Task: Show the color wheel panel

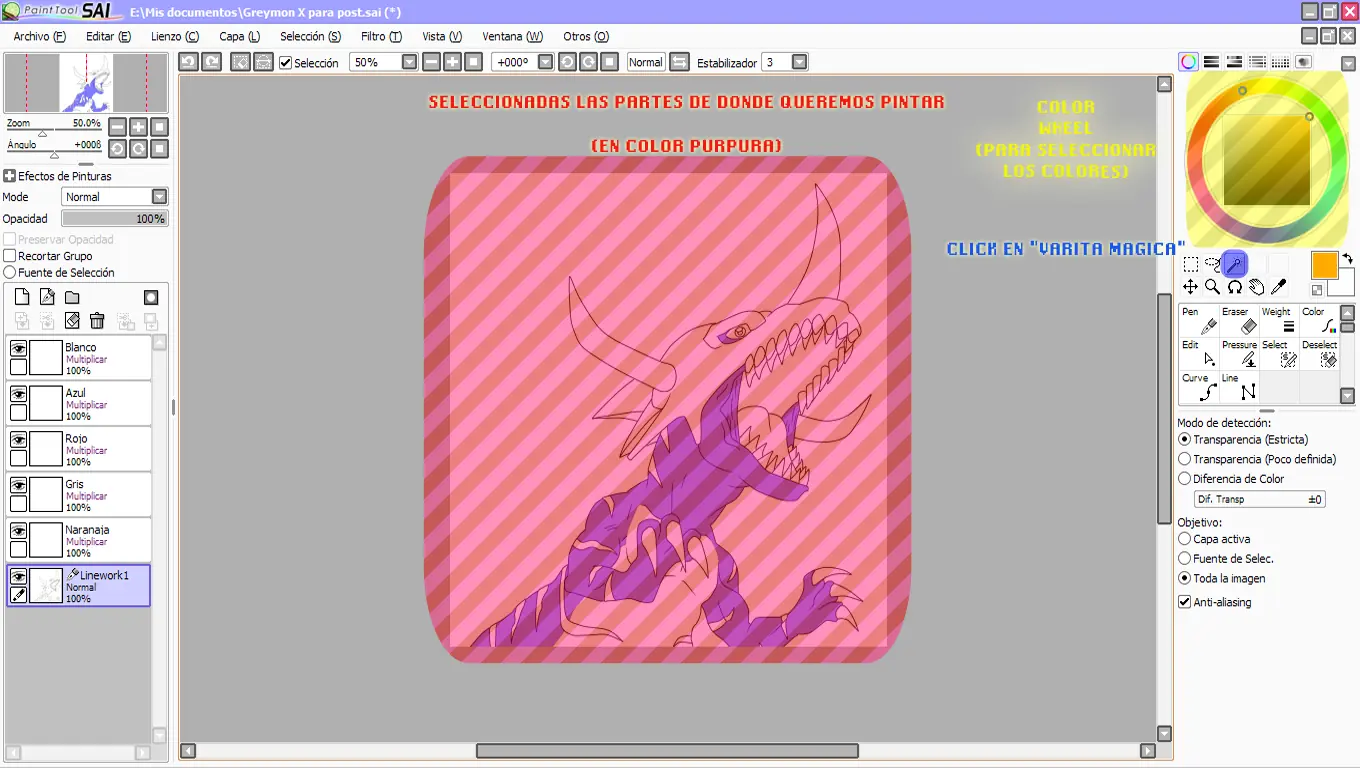Action: point(1188,62)
